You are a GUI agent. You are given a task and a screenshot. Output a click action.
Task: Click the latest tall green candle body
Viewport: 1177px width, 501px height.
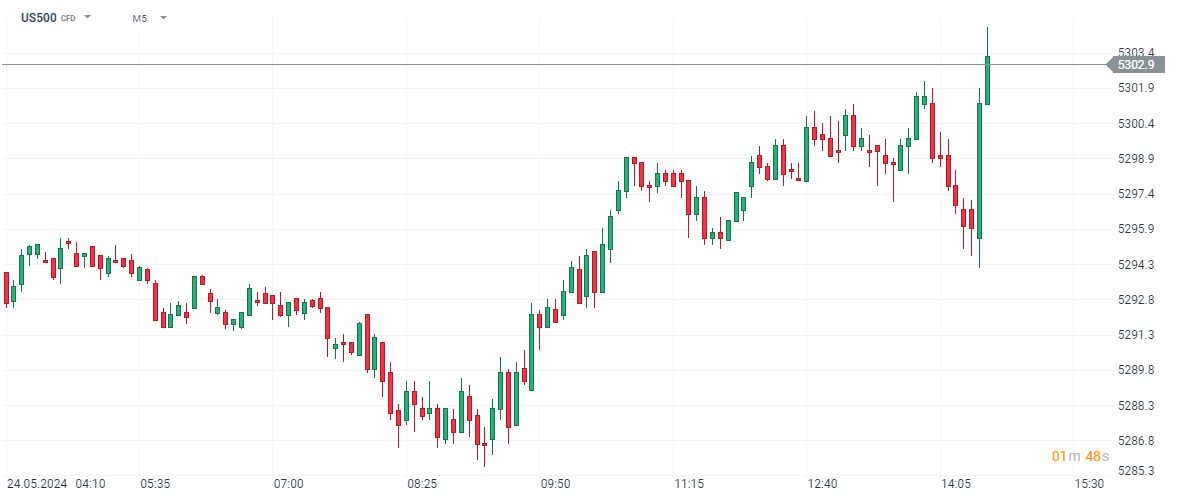(987, 80)
